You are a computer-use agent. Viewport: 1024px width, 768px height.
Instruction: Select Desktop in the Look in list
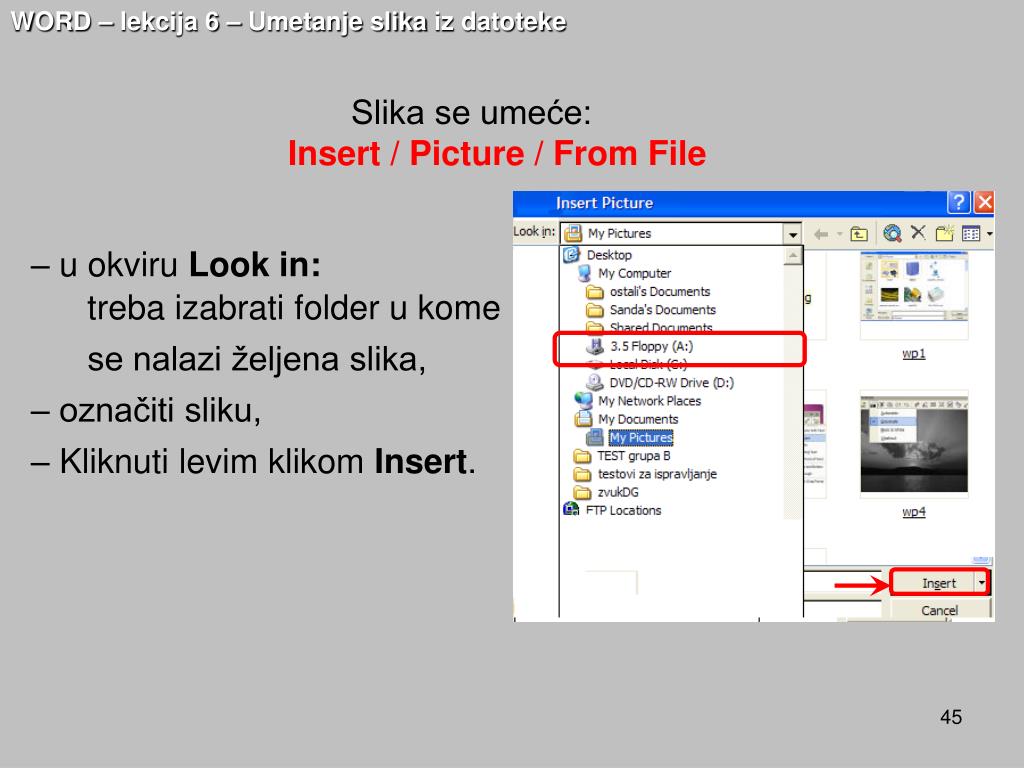pos(609,255)
